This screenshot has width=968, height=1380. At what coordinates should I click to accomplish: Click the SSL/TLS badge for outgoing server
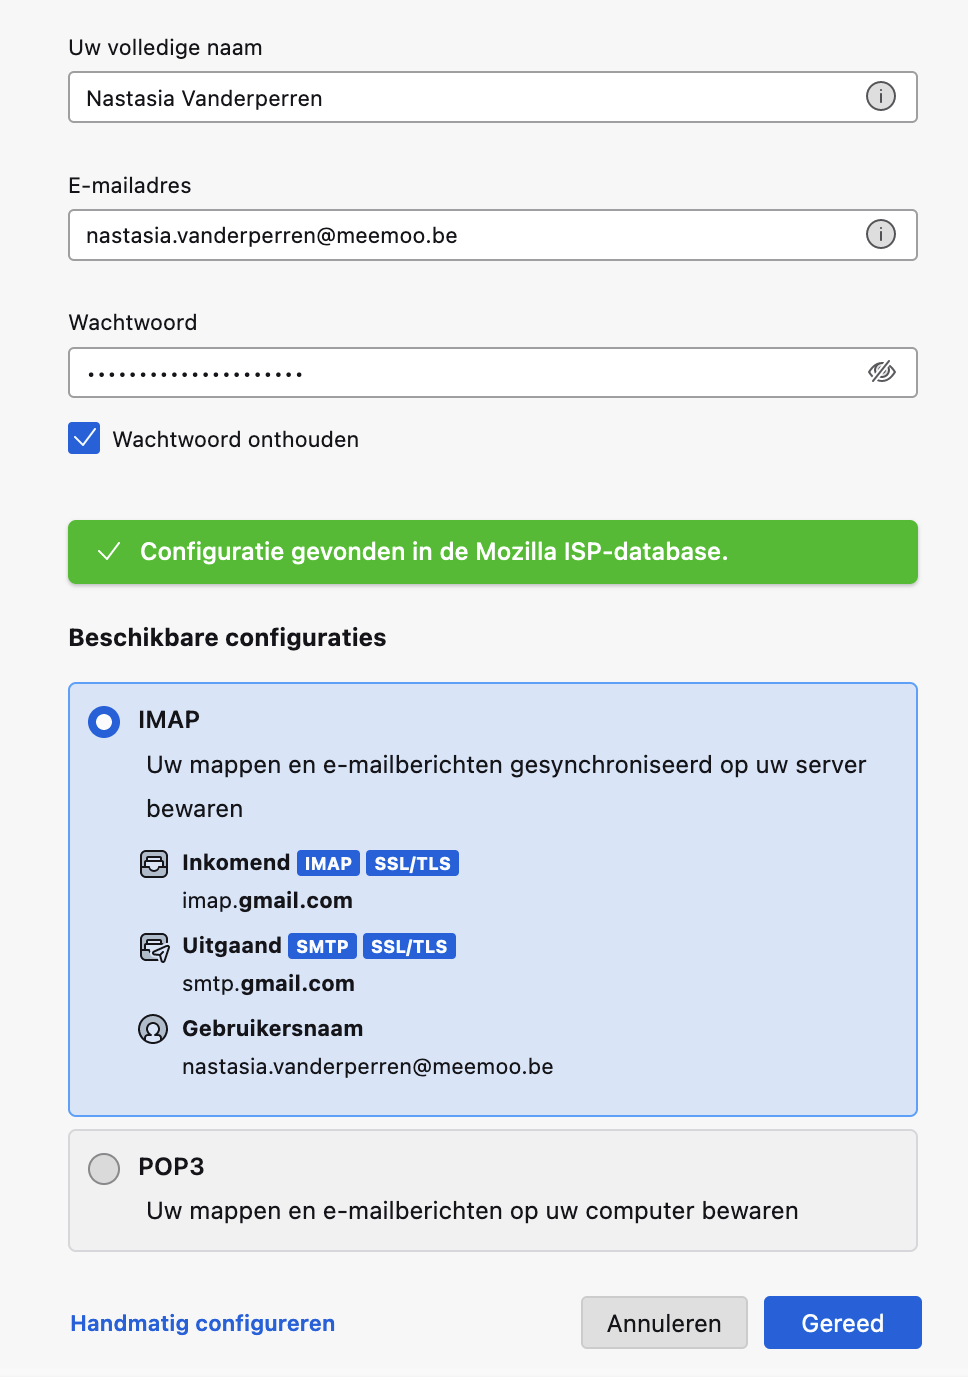coord(409,947)
